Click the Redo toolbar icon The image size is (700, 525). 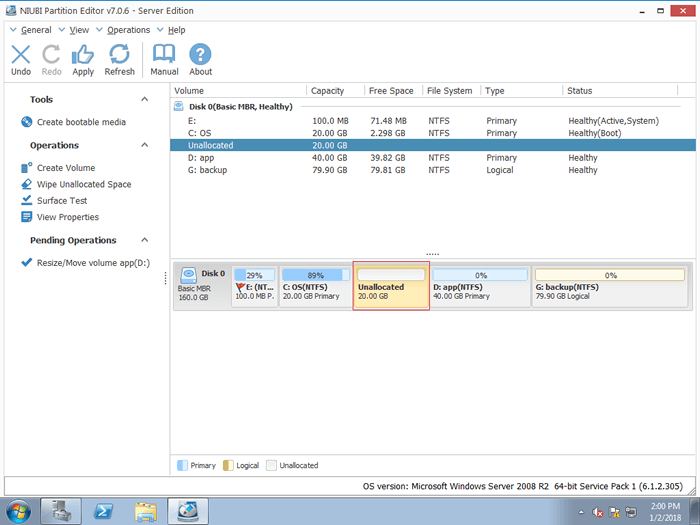tap(51, 55)
